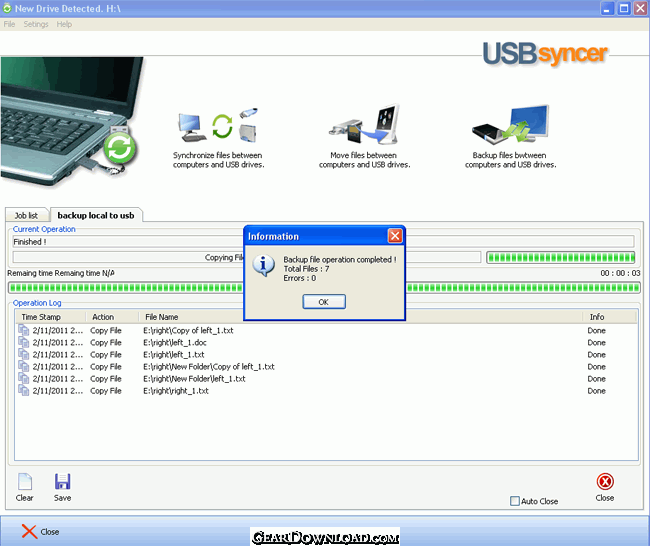The width and height of the screenshot is (650, 546).
Task: Click copy icon for Copy of left_1.txt row
Action: pos(24,330)
